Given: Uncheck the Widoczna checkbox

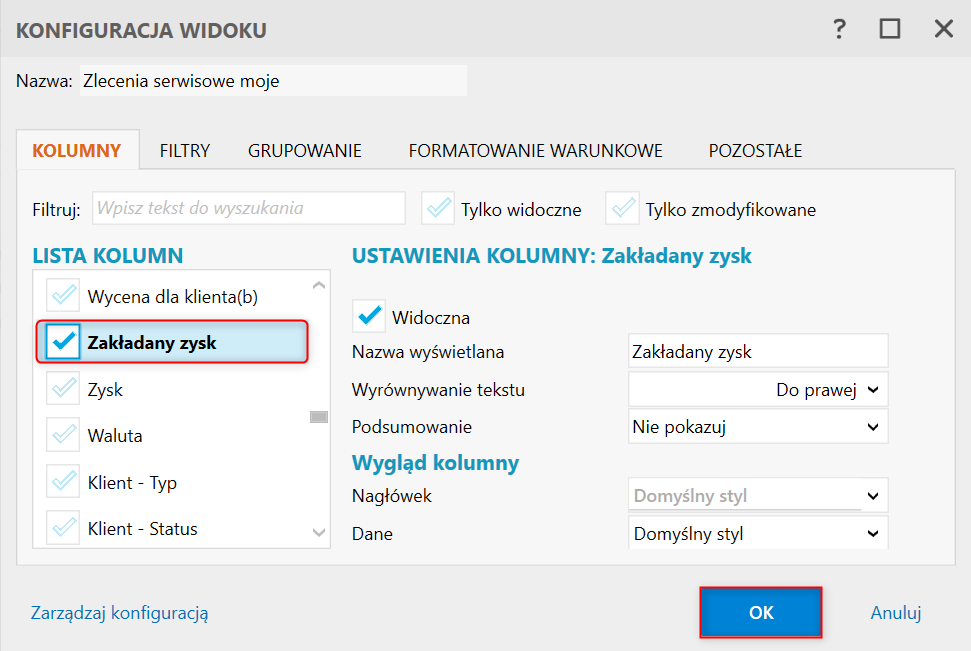Looking at the screenshot, I should pos(369,316).
